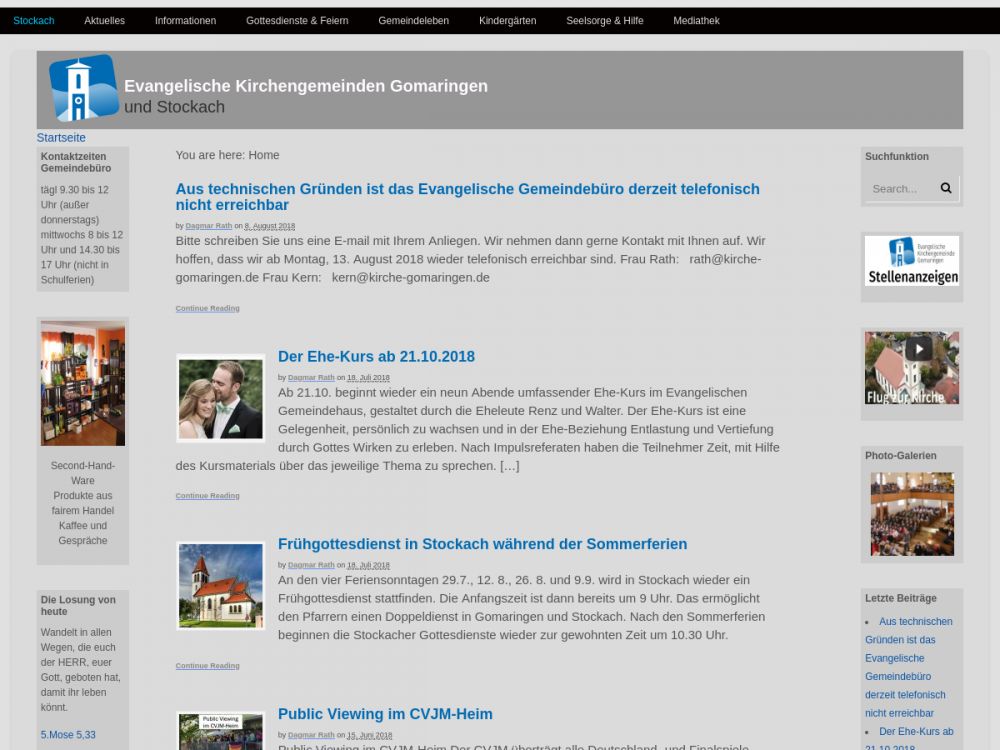Go to the Mediathek menu
This screenshot has width=1000, height=750.
pos(696,20)
